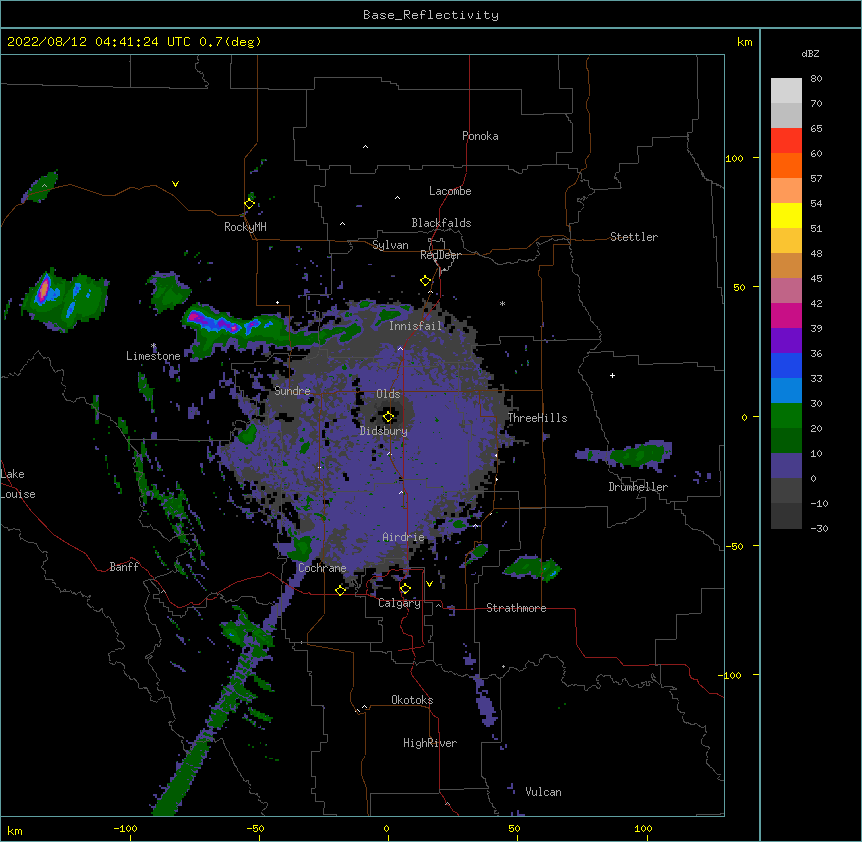Click the dBZ legend heading
Image resolution: width=862 pixels, height=842 pixels.
coord(810,53)
